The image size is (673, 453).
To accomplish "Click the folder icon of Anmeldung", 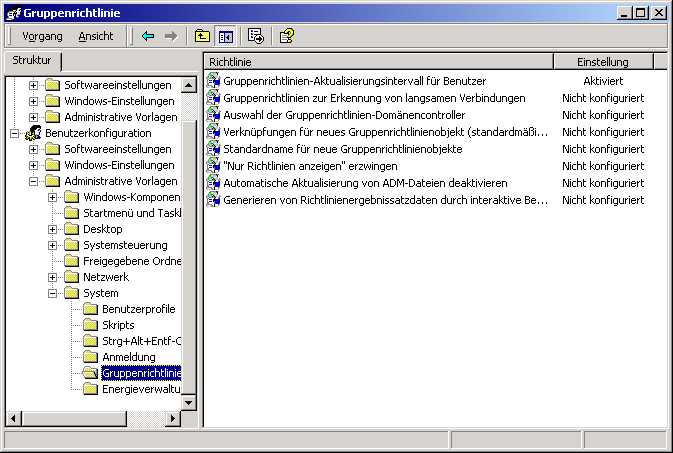I will click(90, 357).
